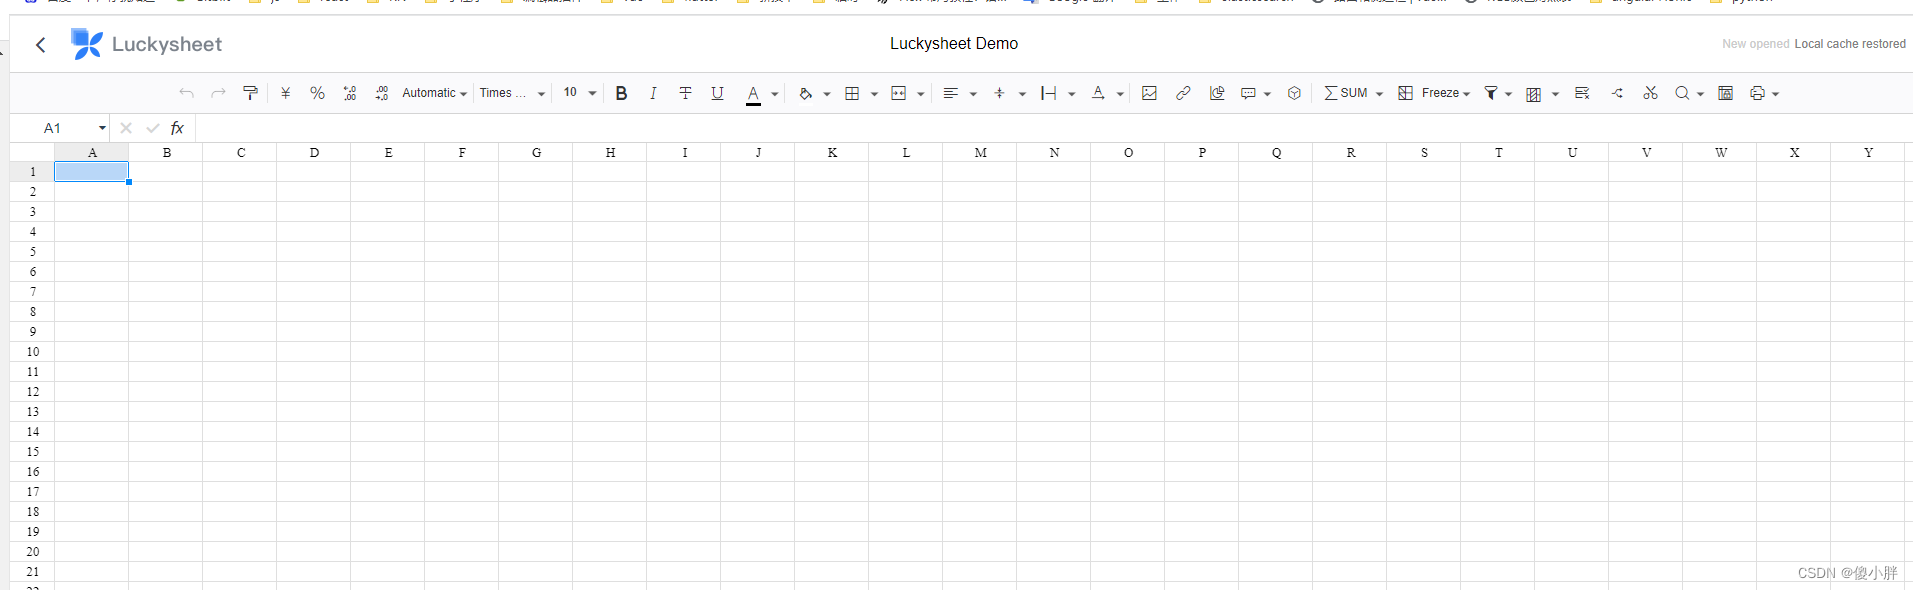Click the fx insert function button
This screenshot has width=1913, height=590.
pos(177,128)
